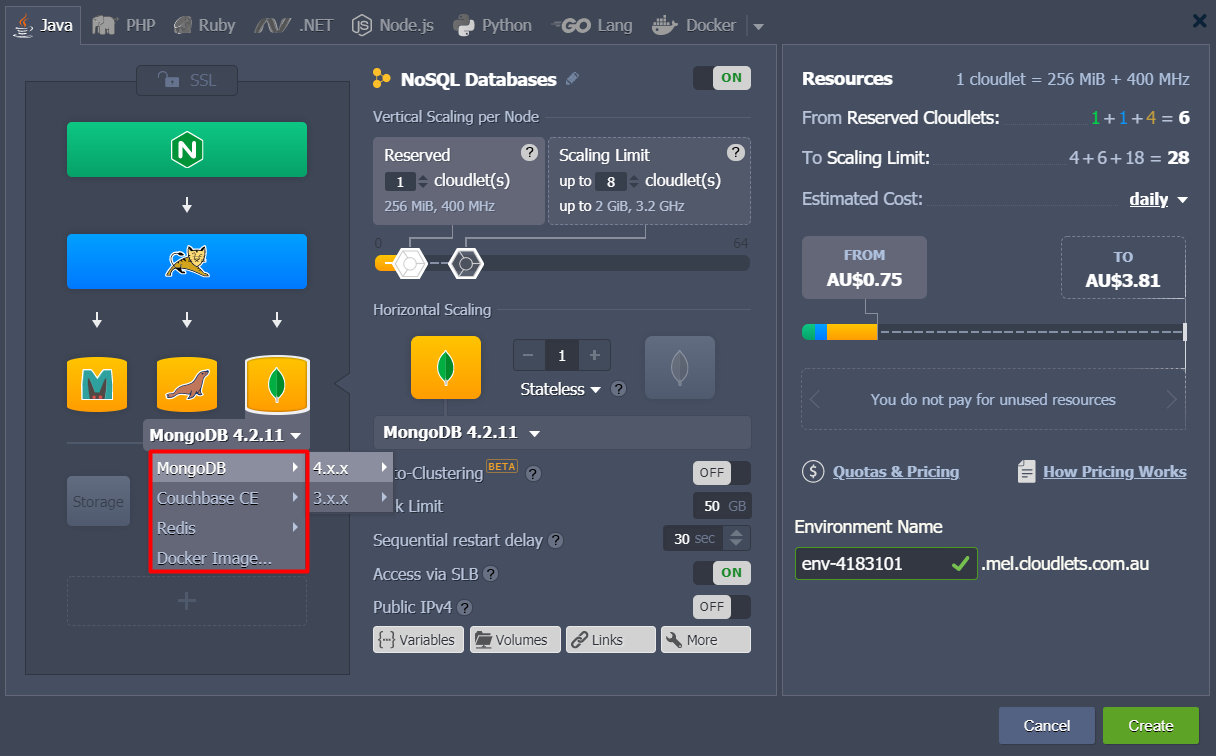Open the More button
This screenshot has height=756, width=1216.
[706, 640]
